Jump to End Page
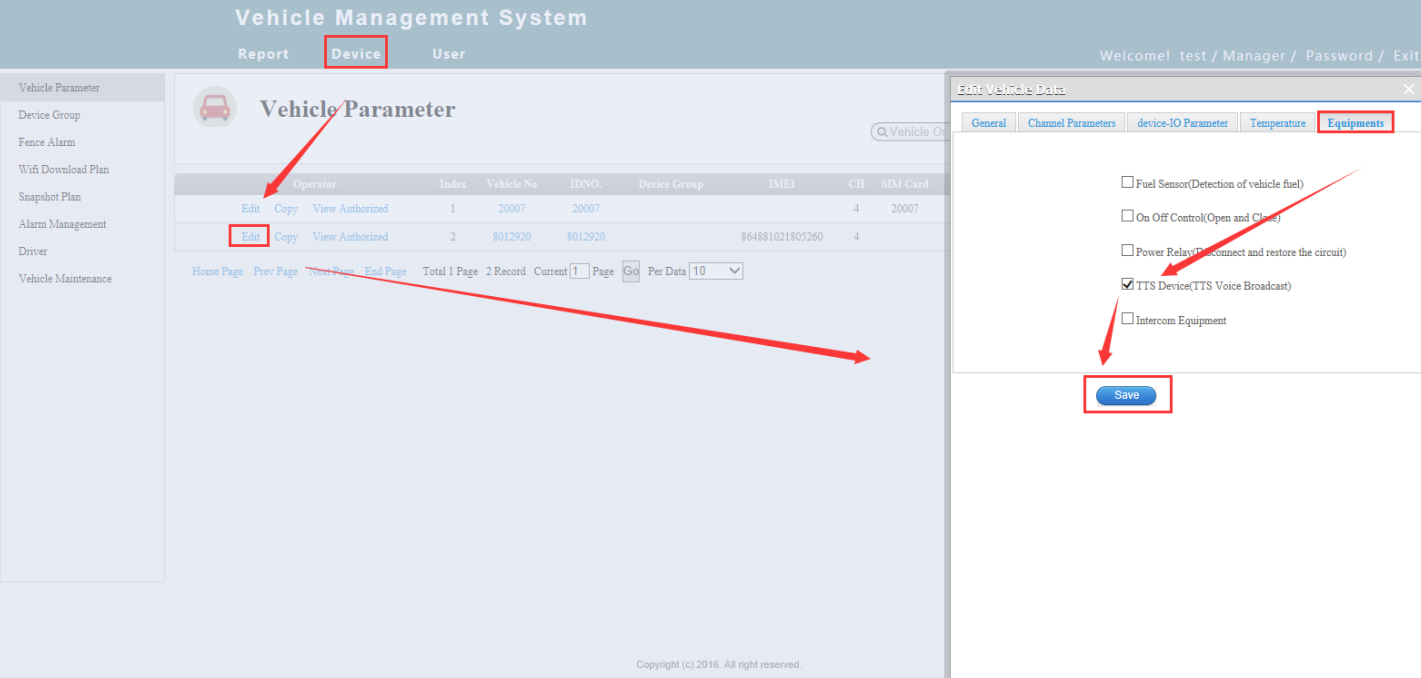The width and height of the screenshot is (1421, 678). 385,271
